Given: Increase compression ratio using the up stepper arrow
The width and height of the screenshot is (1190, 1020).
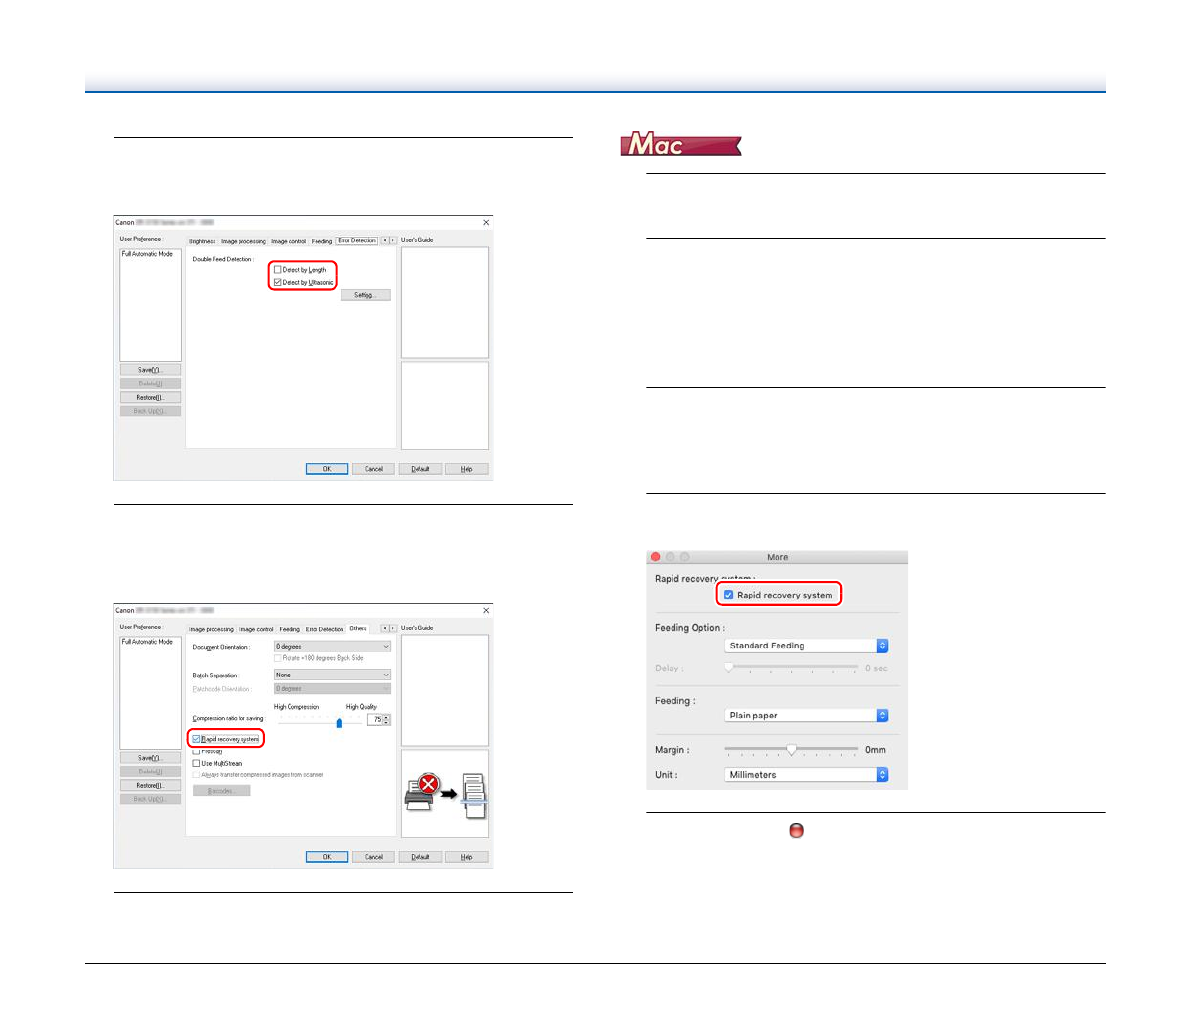Looking at the screenshot, I should tap(387, 717).
